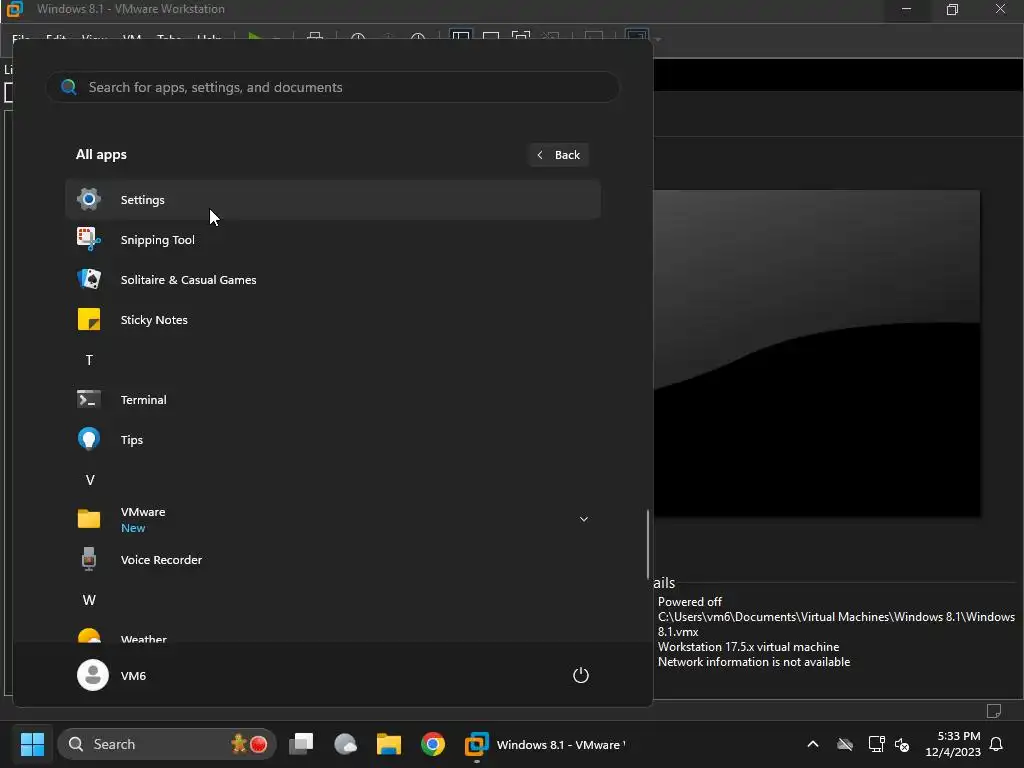Click "Workstation 17.5.x virtual machine" text
Viewport: 1024px width, 768px height.
pos(748,647)
